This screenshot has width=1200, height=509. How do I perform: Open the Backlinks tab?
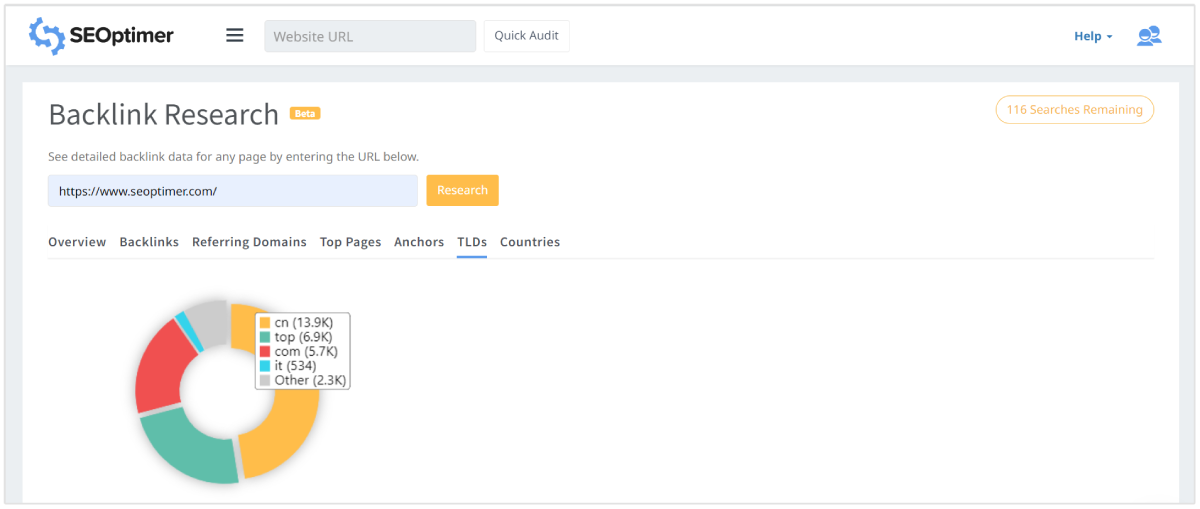click(x=149, y=242)
